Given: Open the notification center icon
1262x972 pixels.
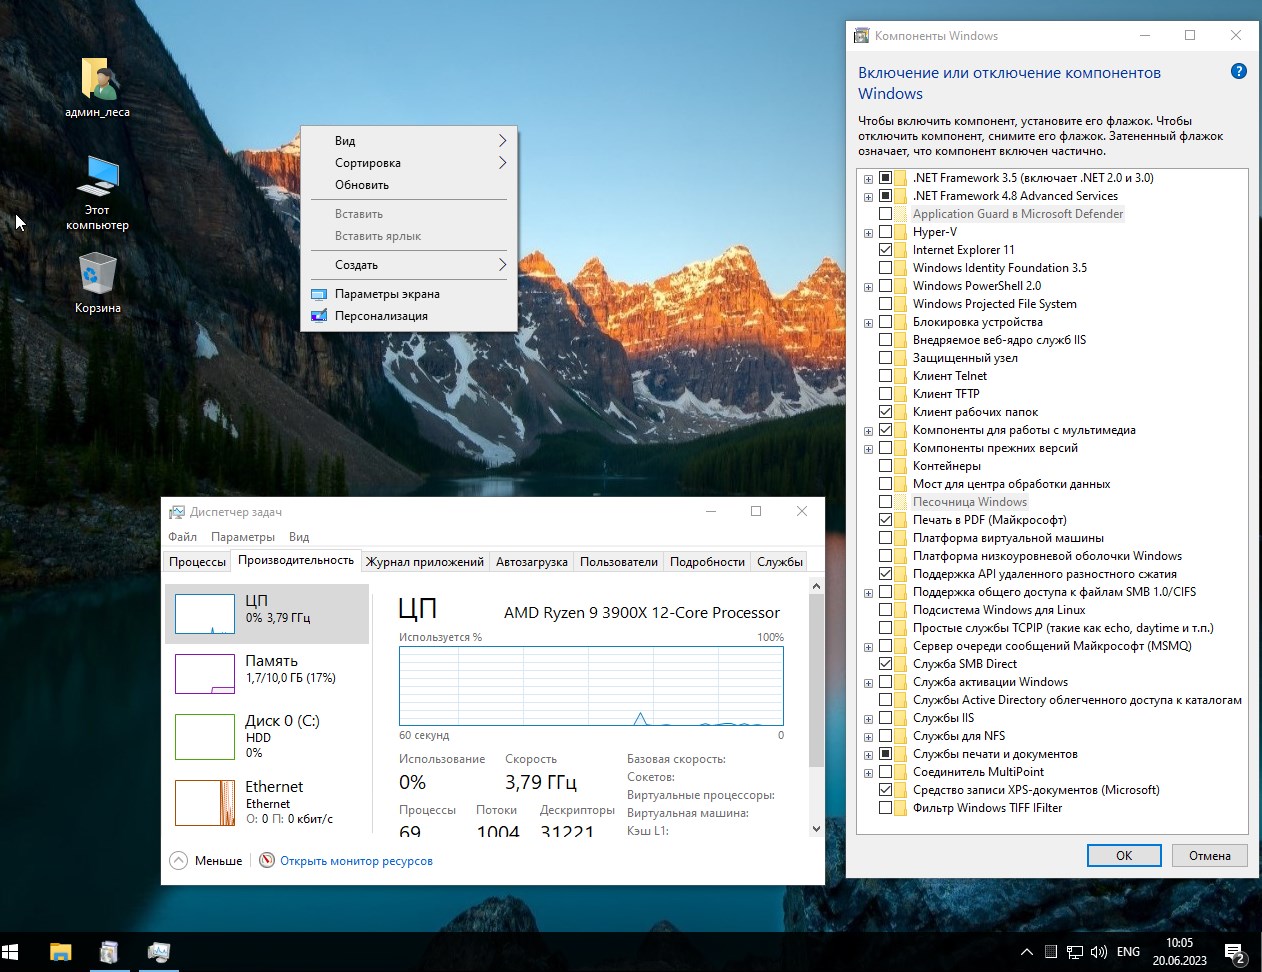Looking at the screenshot, I should [x=1234, y=953].
